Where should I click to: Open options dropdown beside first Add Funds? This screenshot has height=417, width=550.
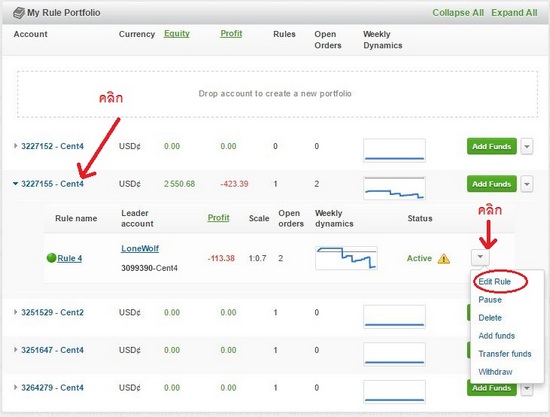[x=527, y=146]
